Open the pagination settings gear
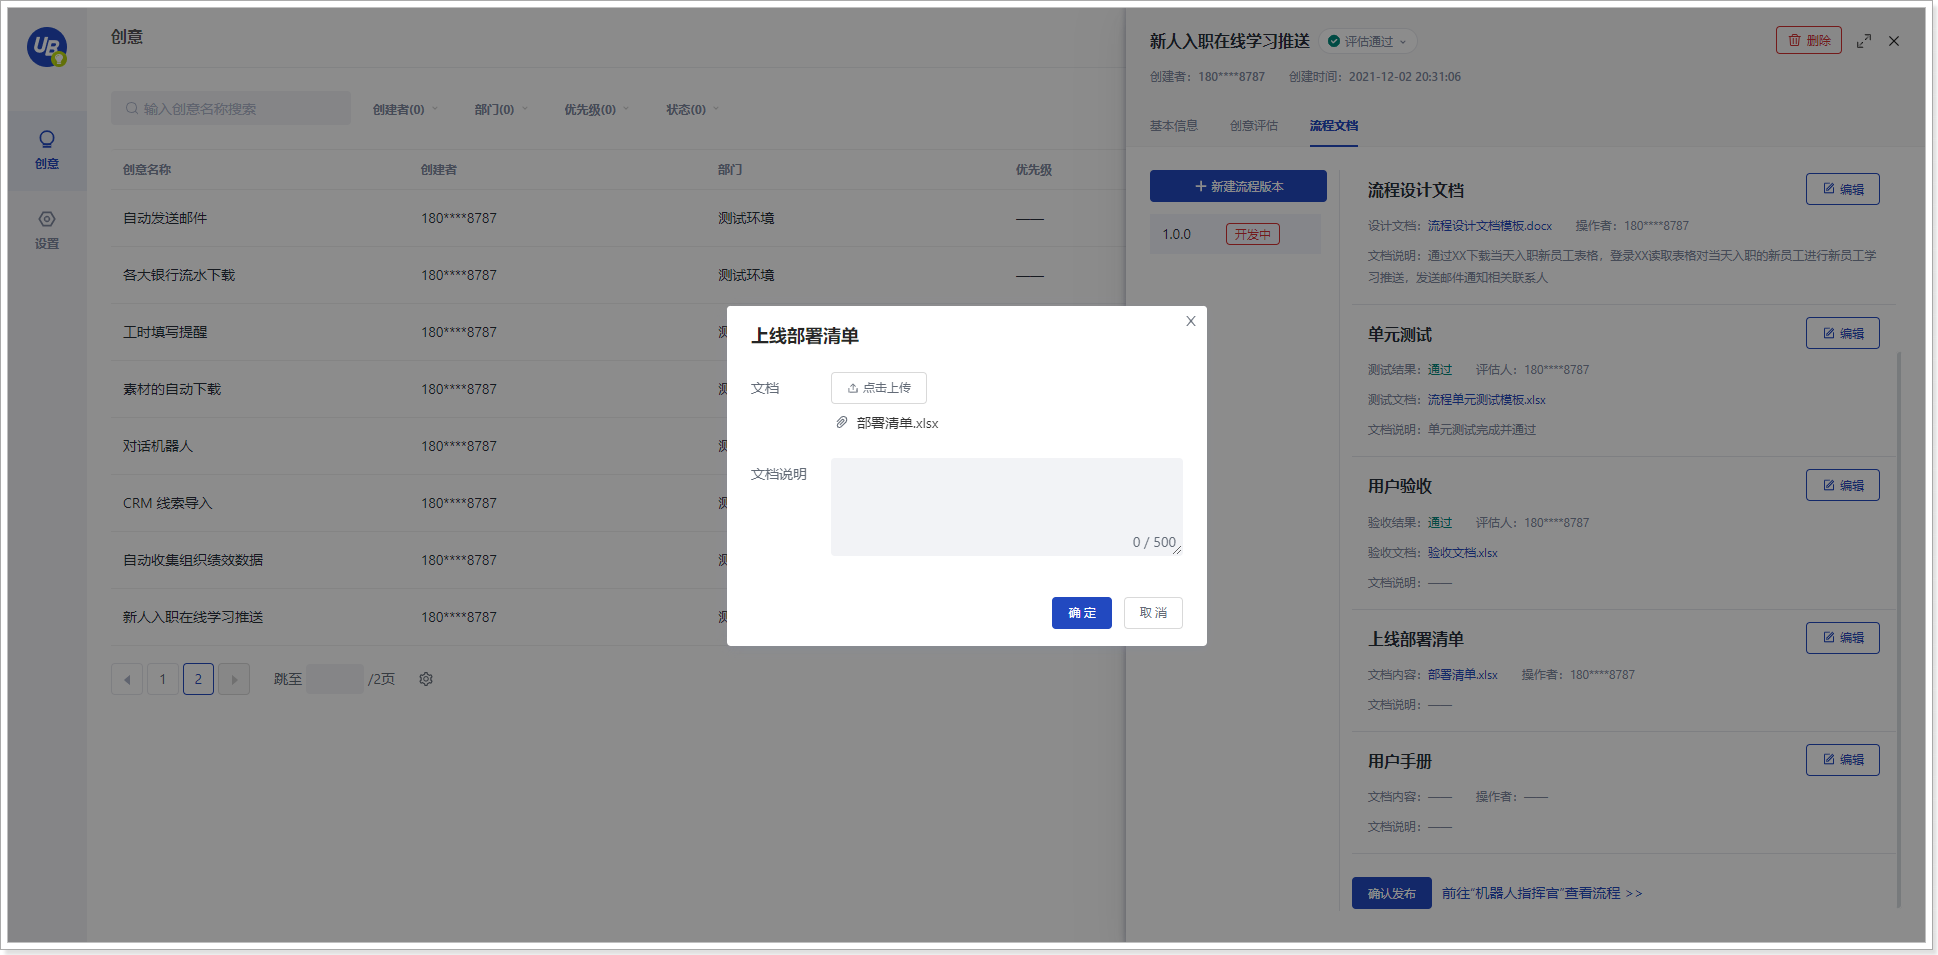This screenshot has width=1938, height=955. [x=426, y=679]
